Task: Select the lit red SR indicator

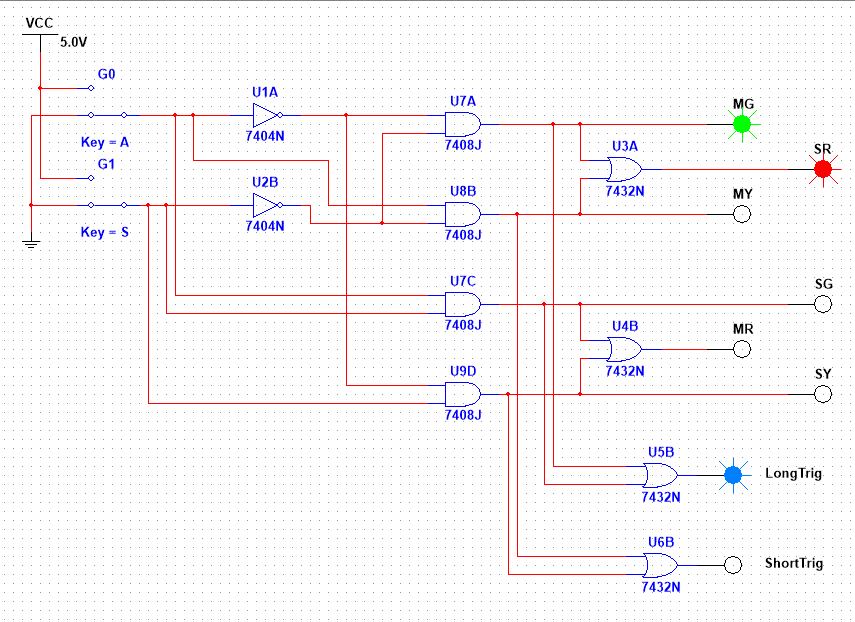Action: pos(822,168)
